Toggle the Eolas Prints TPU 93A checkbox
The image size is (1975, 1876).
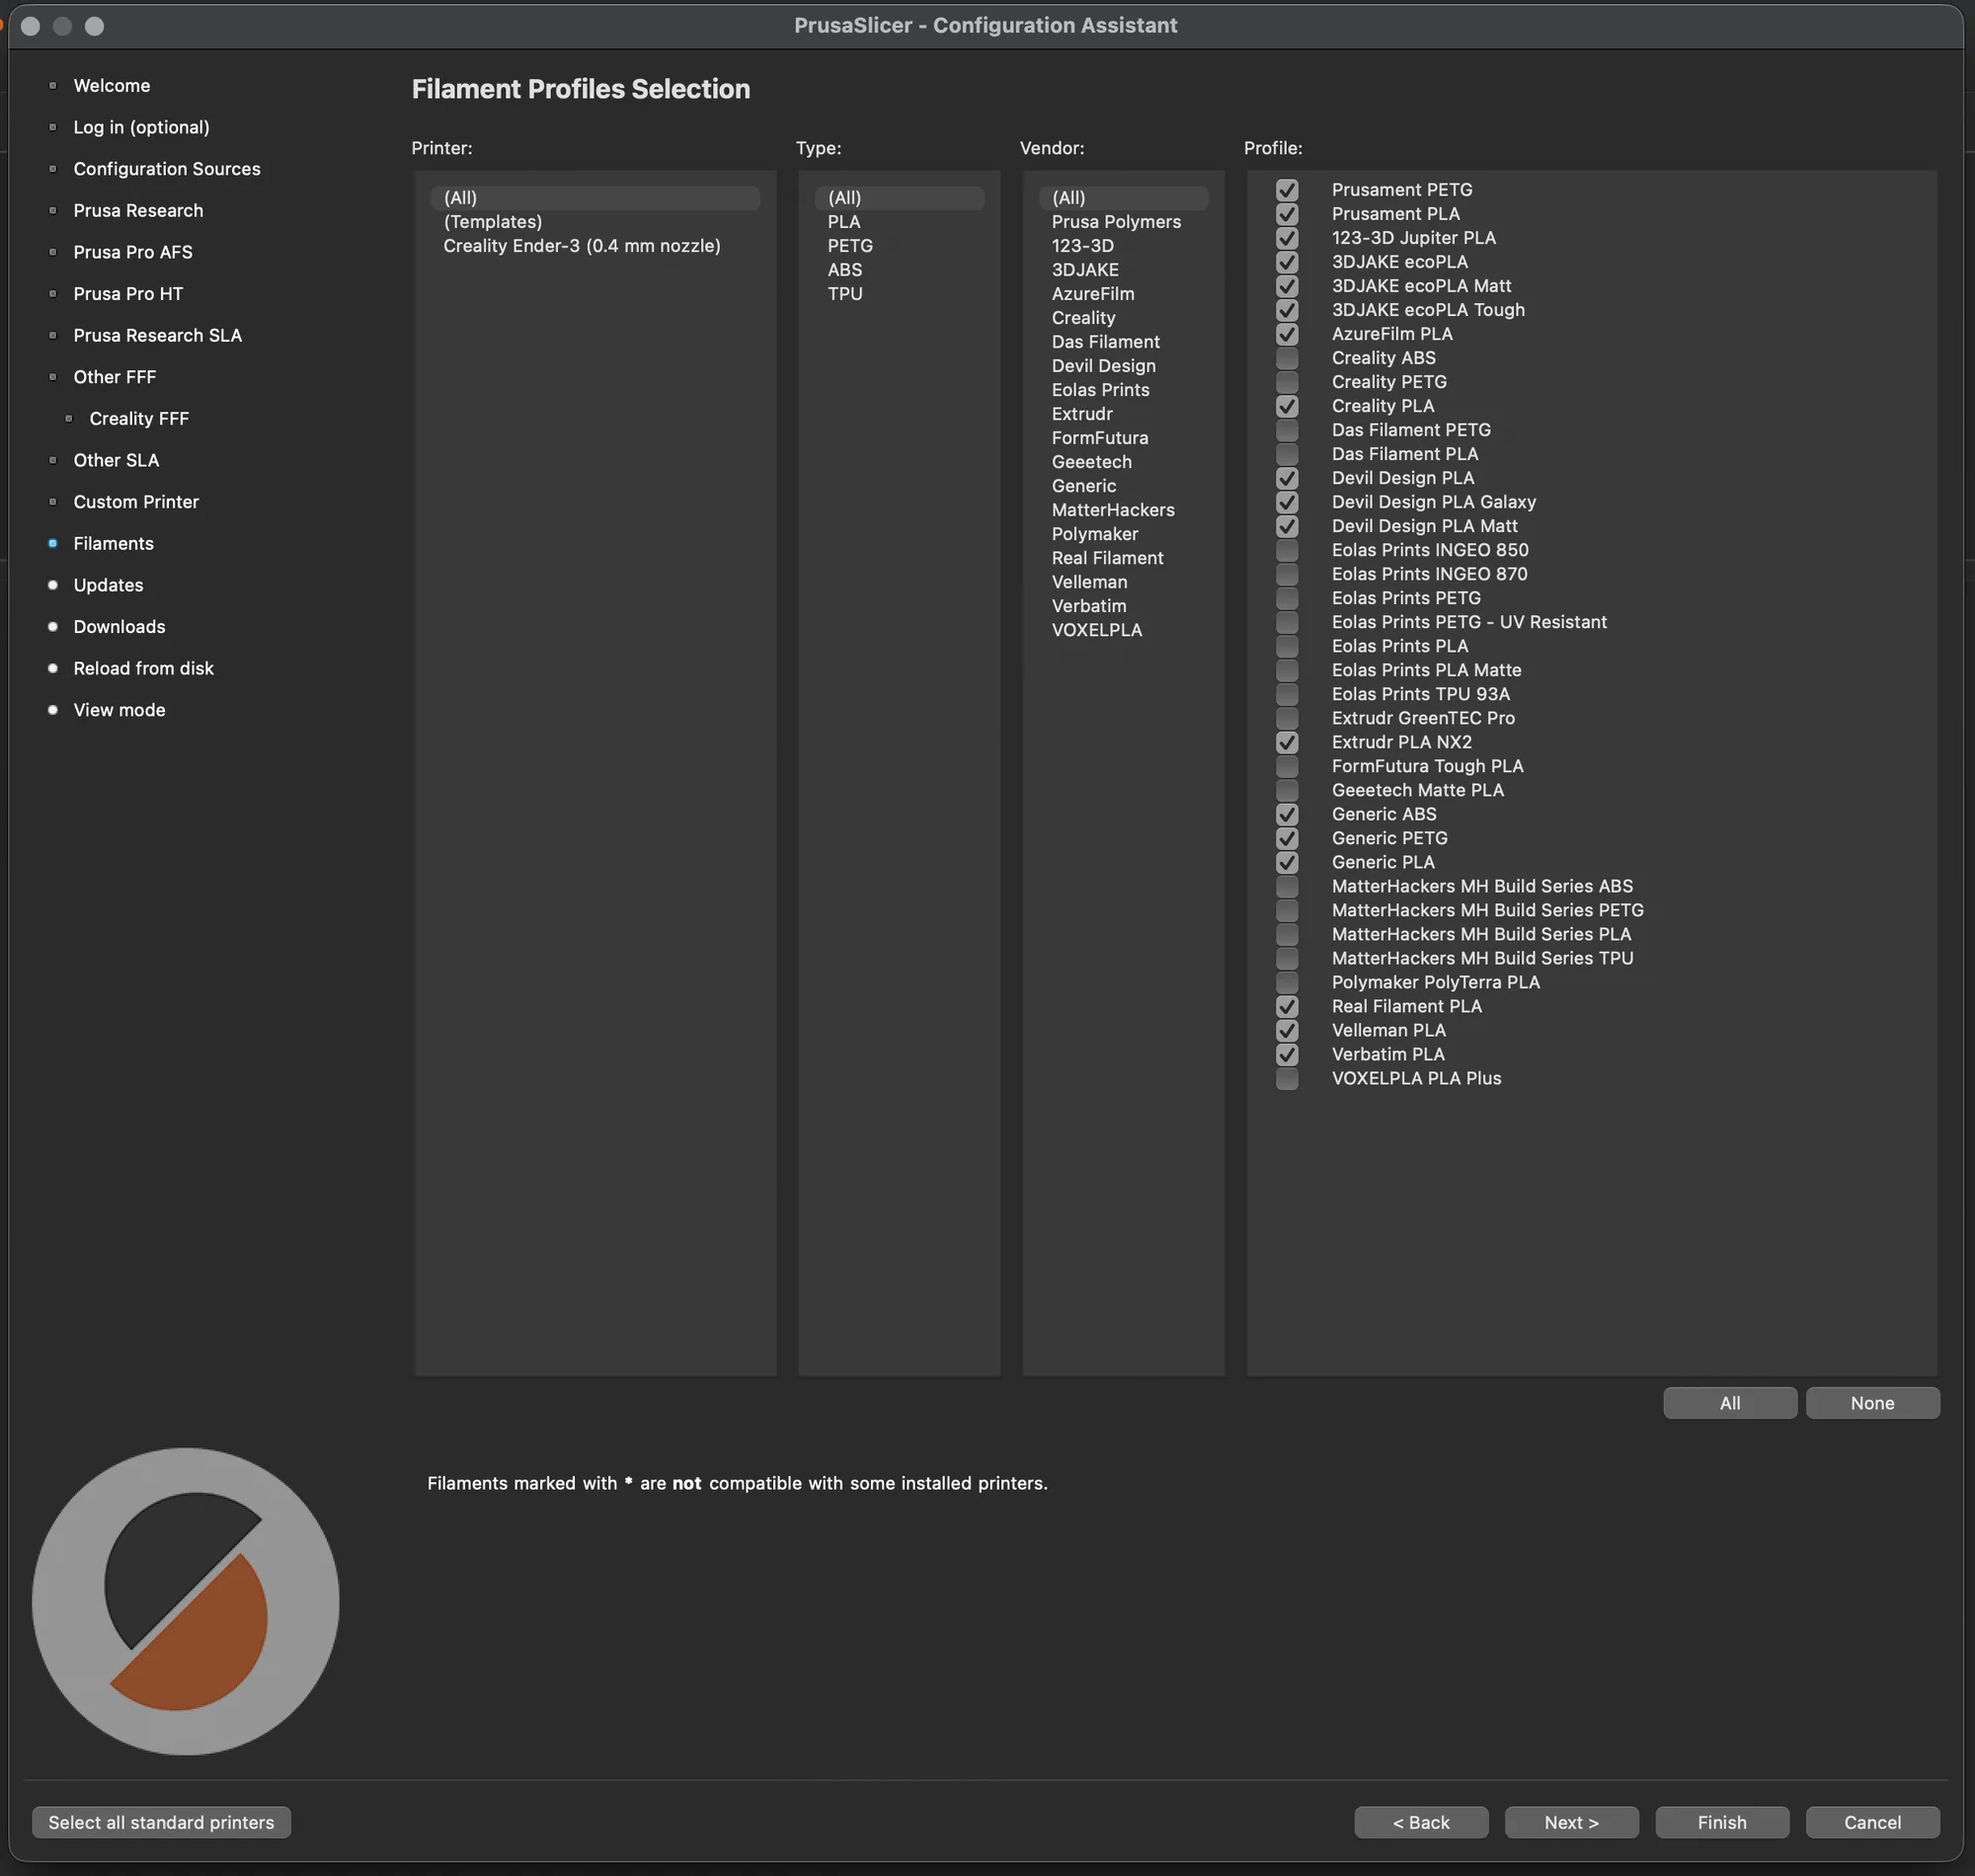[1287, 694]
